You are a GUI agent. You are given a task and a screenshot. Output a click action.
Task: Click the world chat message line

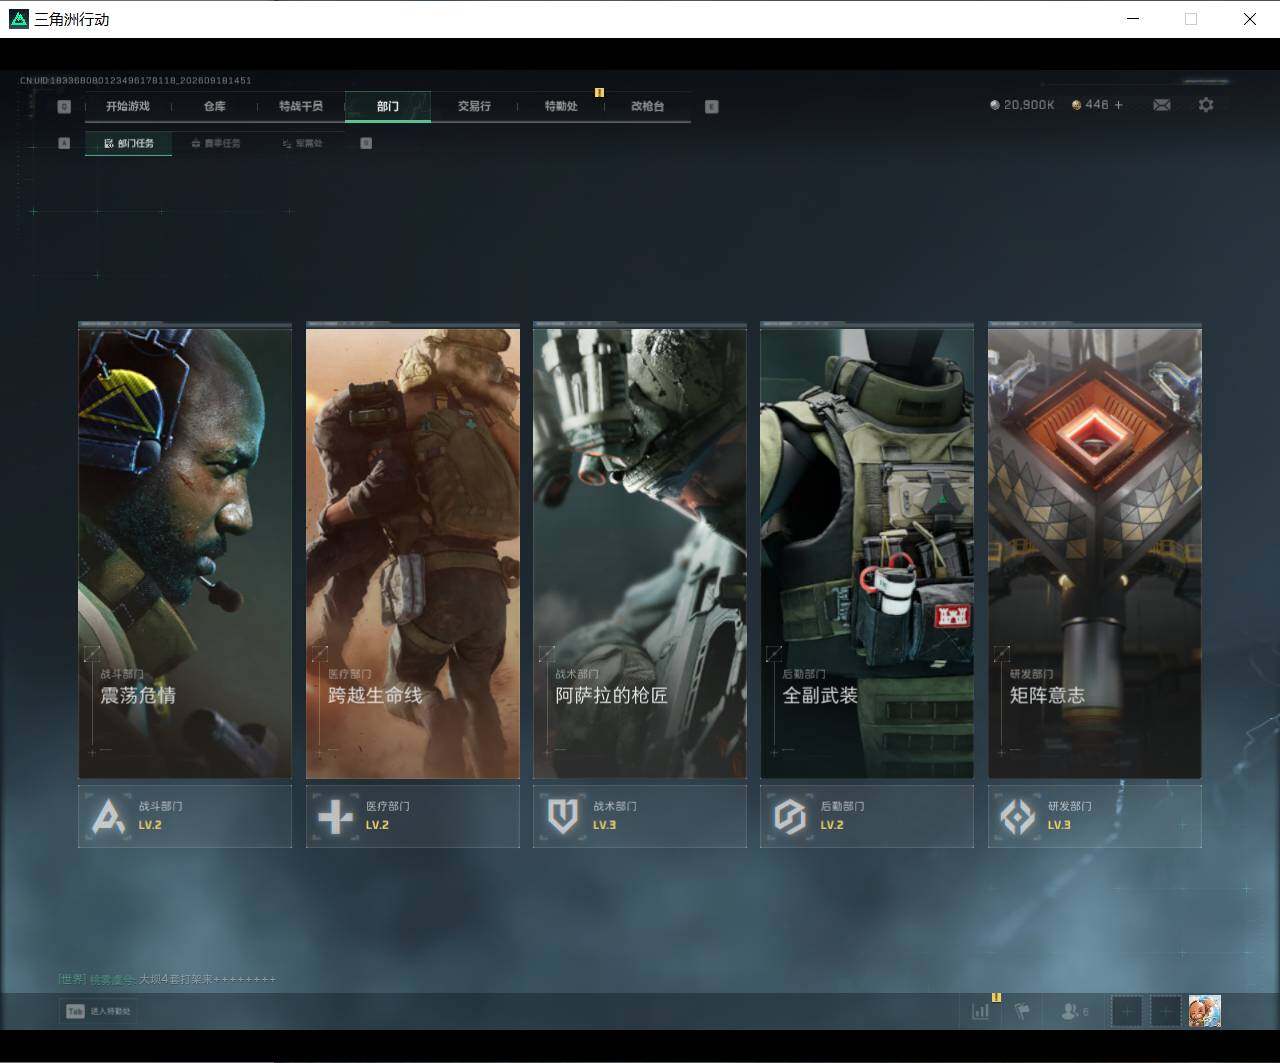pos(167,979)
